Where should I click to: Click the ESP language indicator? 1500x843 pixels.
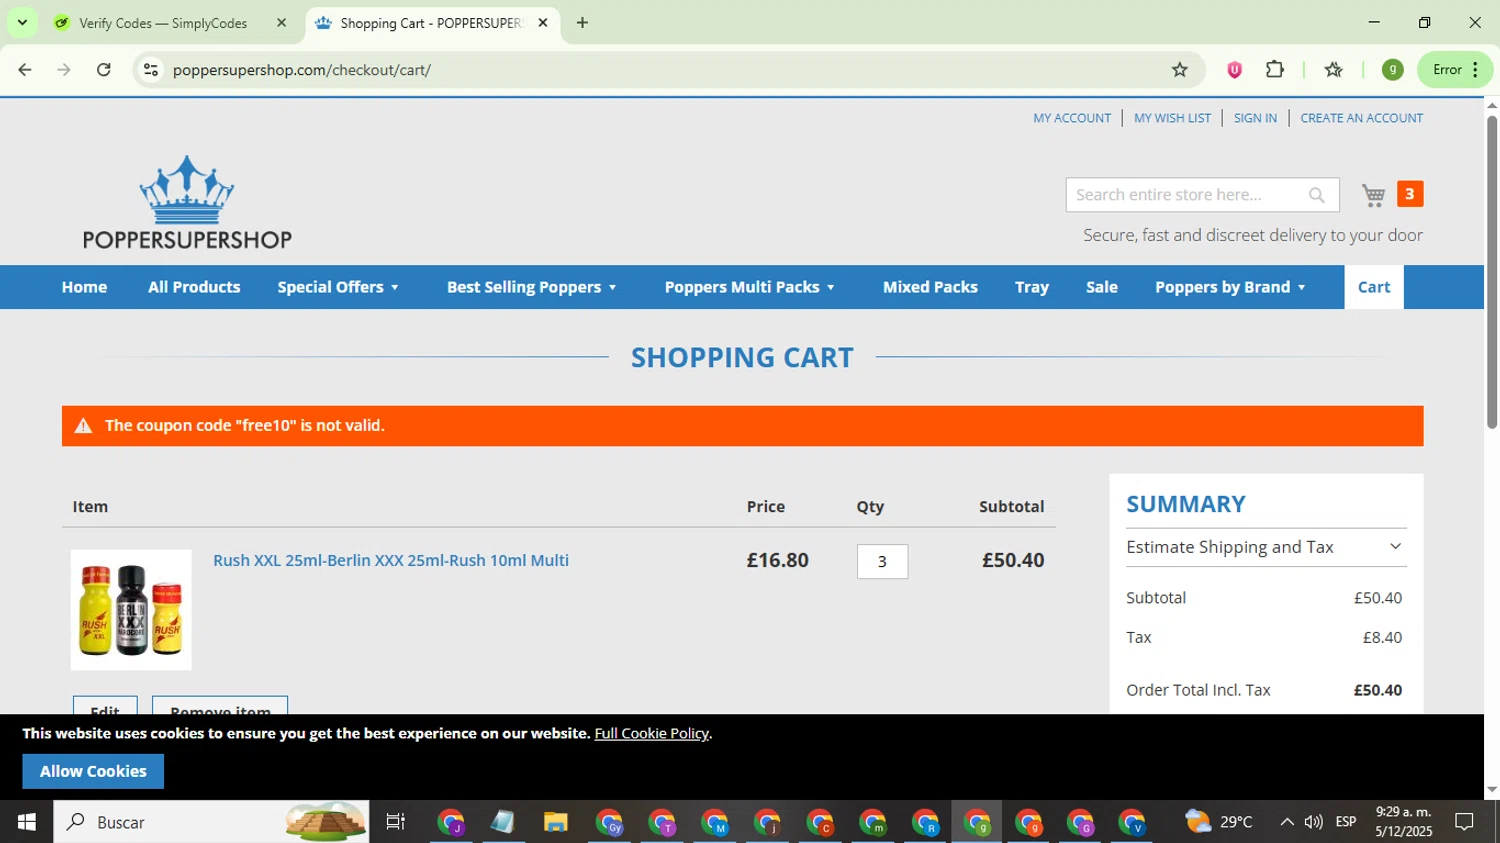(1346, 822)
